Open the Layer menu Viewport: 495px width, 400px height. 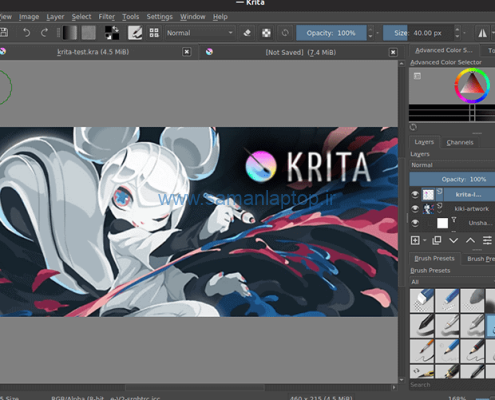[x=55, y=17]
